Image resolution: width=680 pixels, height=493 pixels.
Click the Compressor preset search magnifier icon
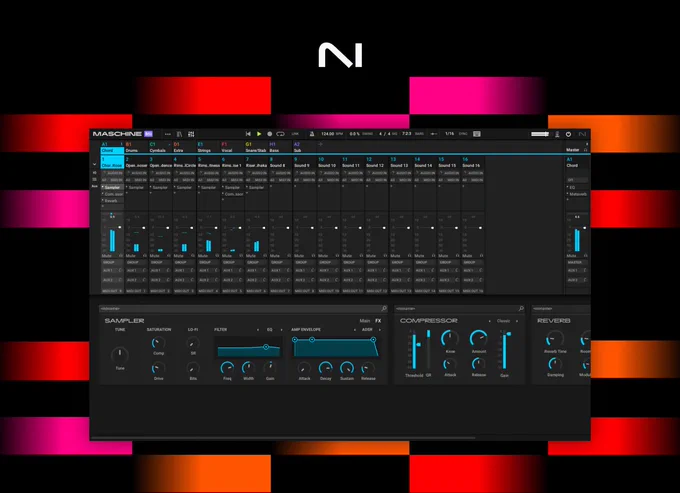(x=521, y=308)
